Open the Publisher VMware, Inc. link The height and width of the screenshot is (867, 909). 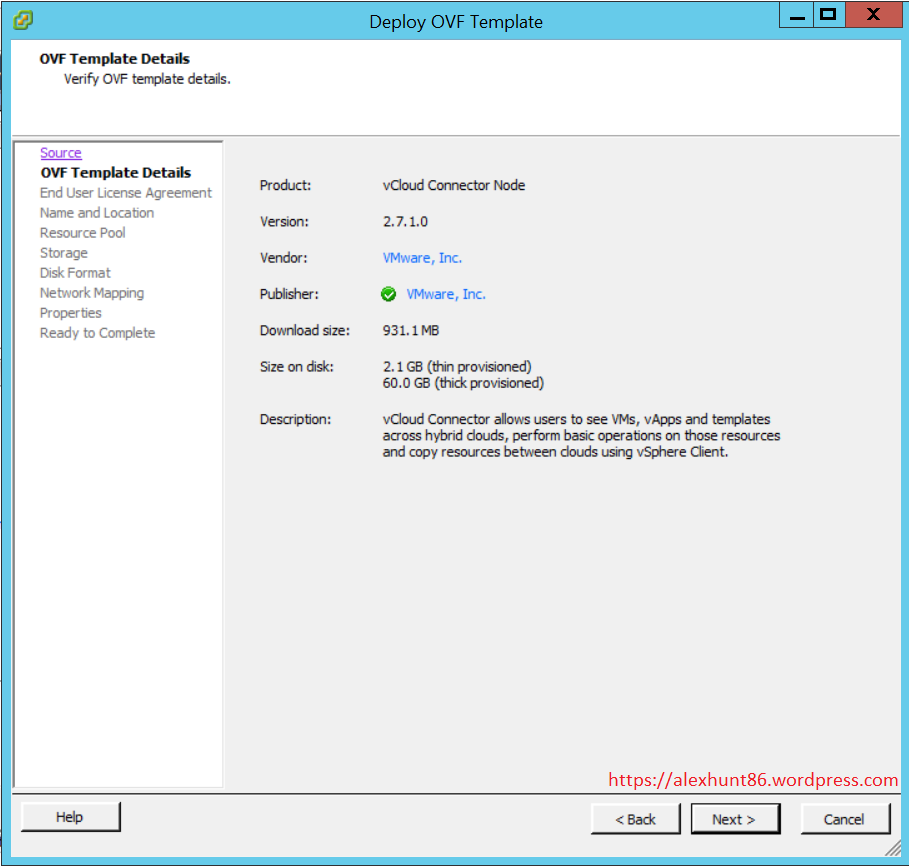click(446, 294)
